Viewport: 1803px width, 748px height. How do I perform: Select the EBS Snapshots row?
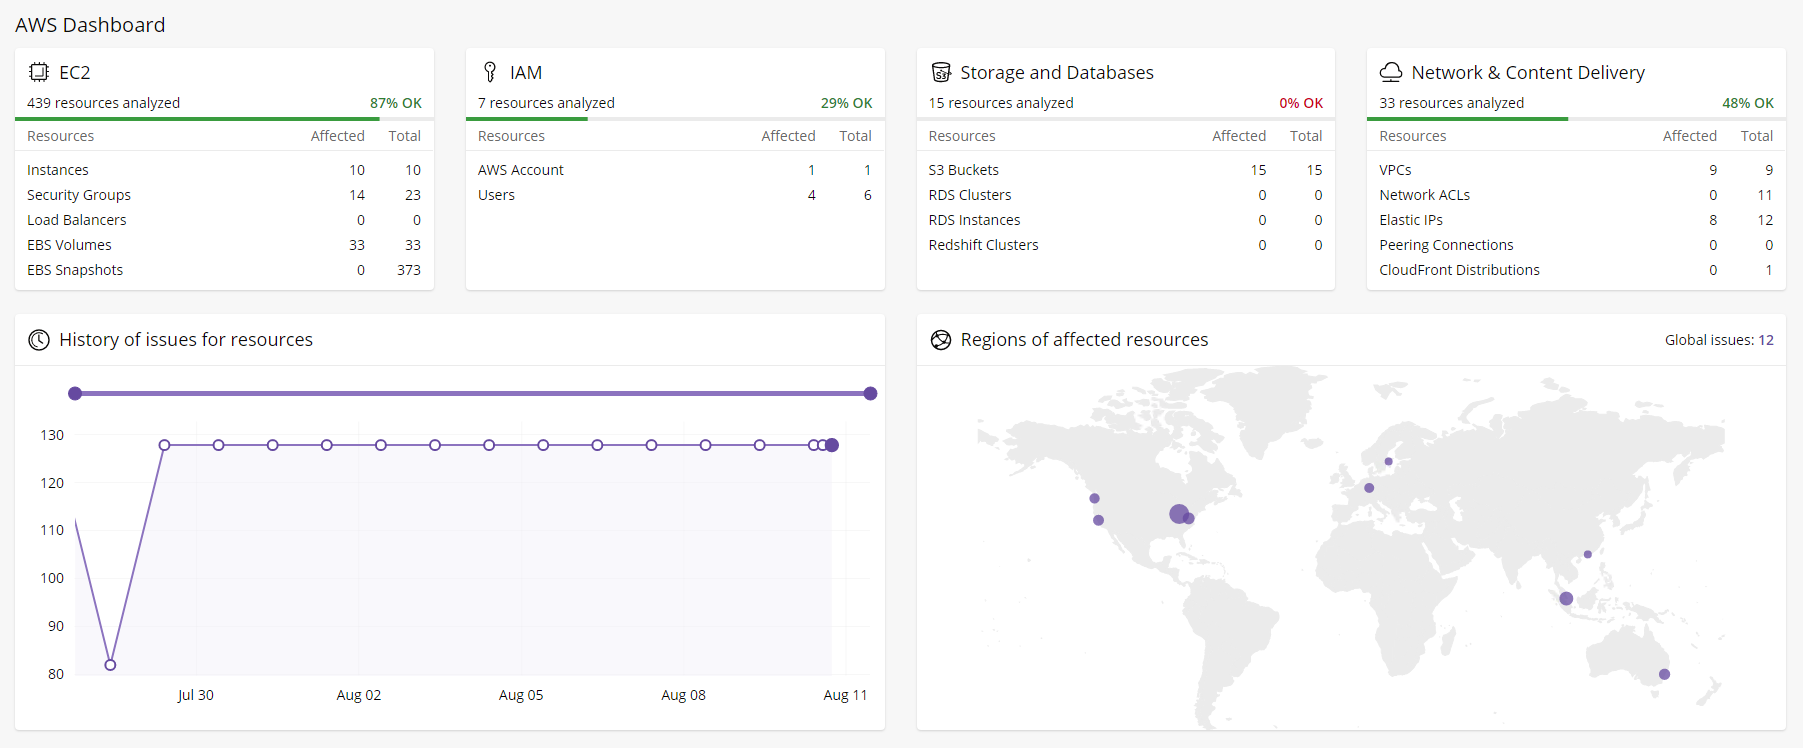tap(224, 270)
